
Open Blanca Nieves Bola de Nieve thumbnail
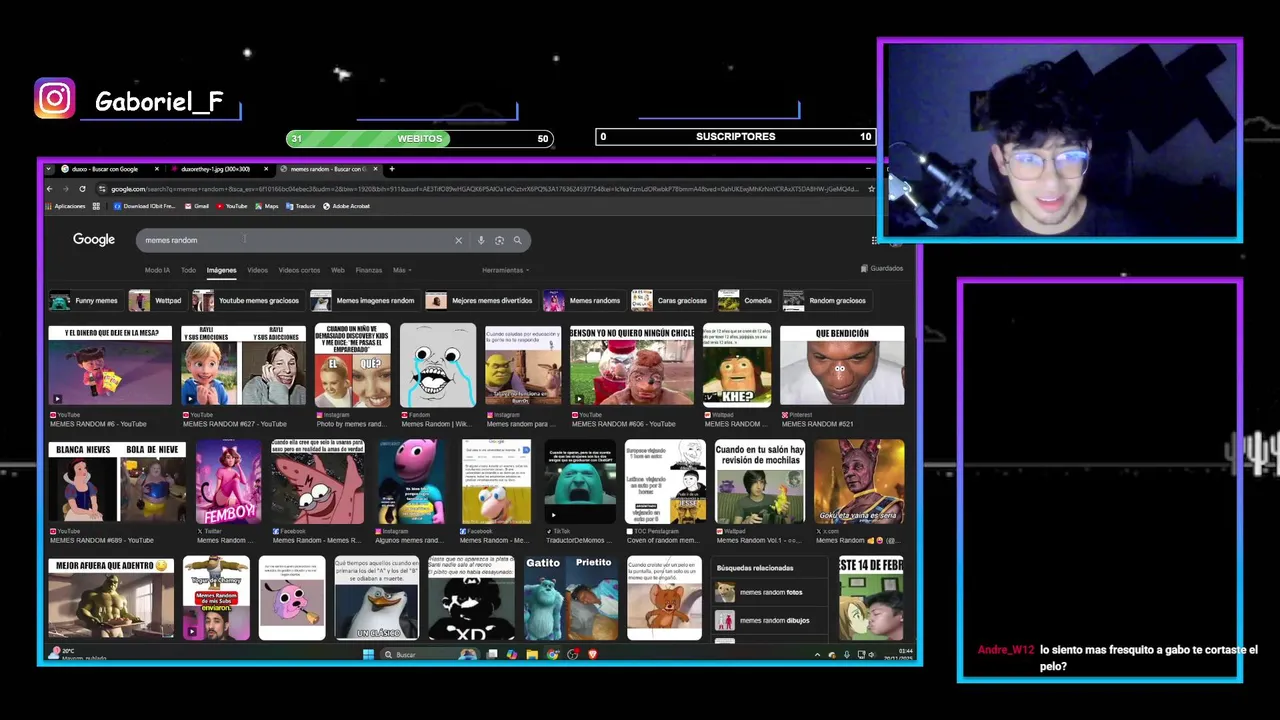[x=117, y=481]
